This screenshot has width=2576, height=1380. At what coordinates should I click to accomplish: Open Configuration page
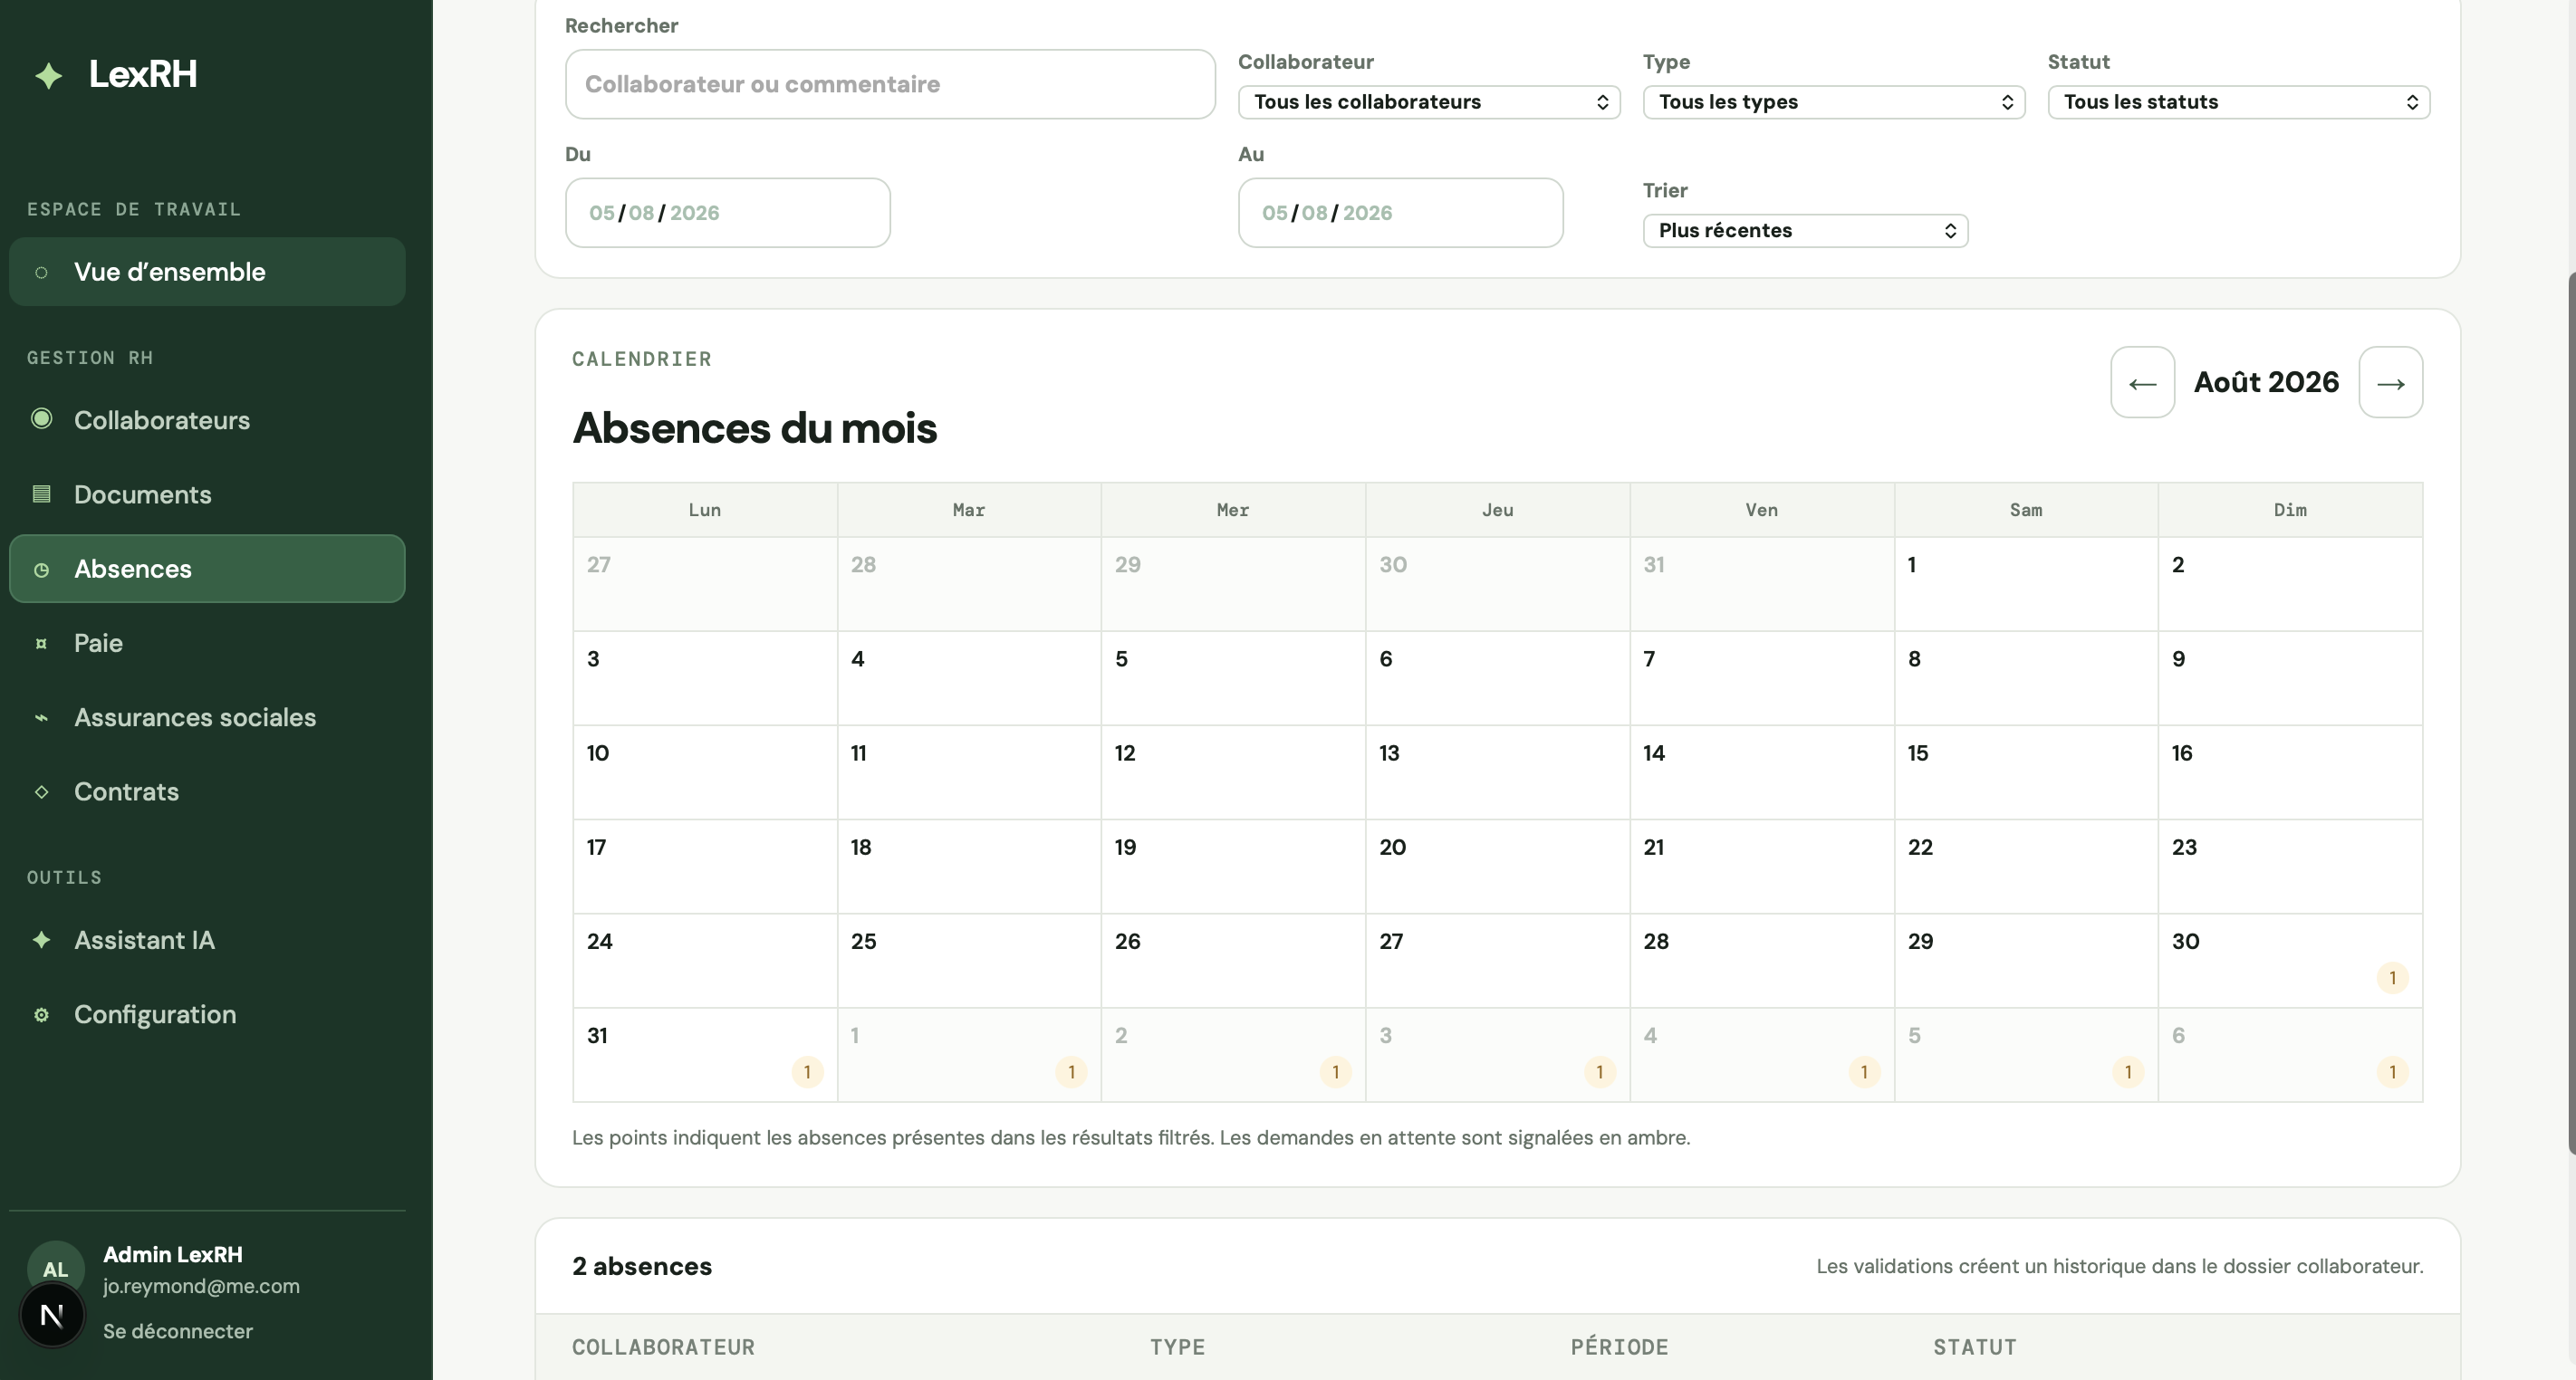click(207, 1014)
